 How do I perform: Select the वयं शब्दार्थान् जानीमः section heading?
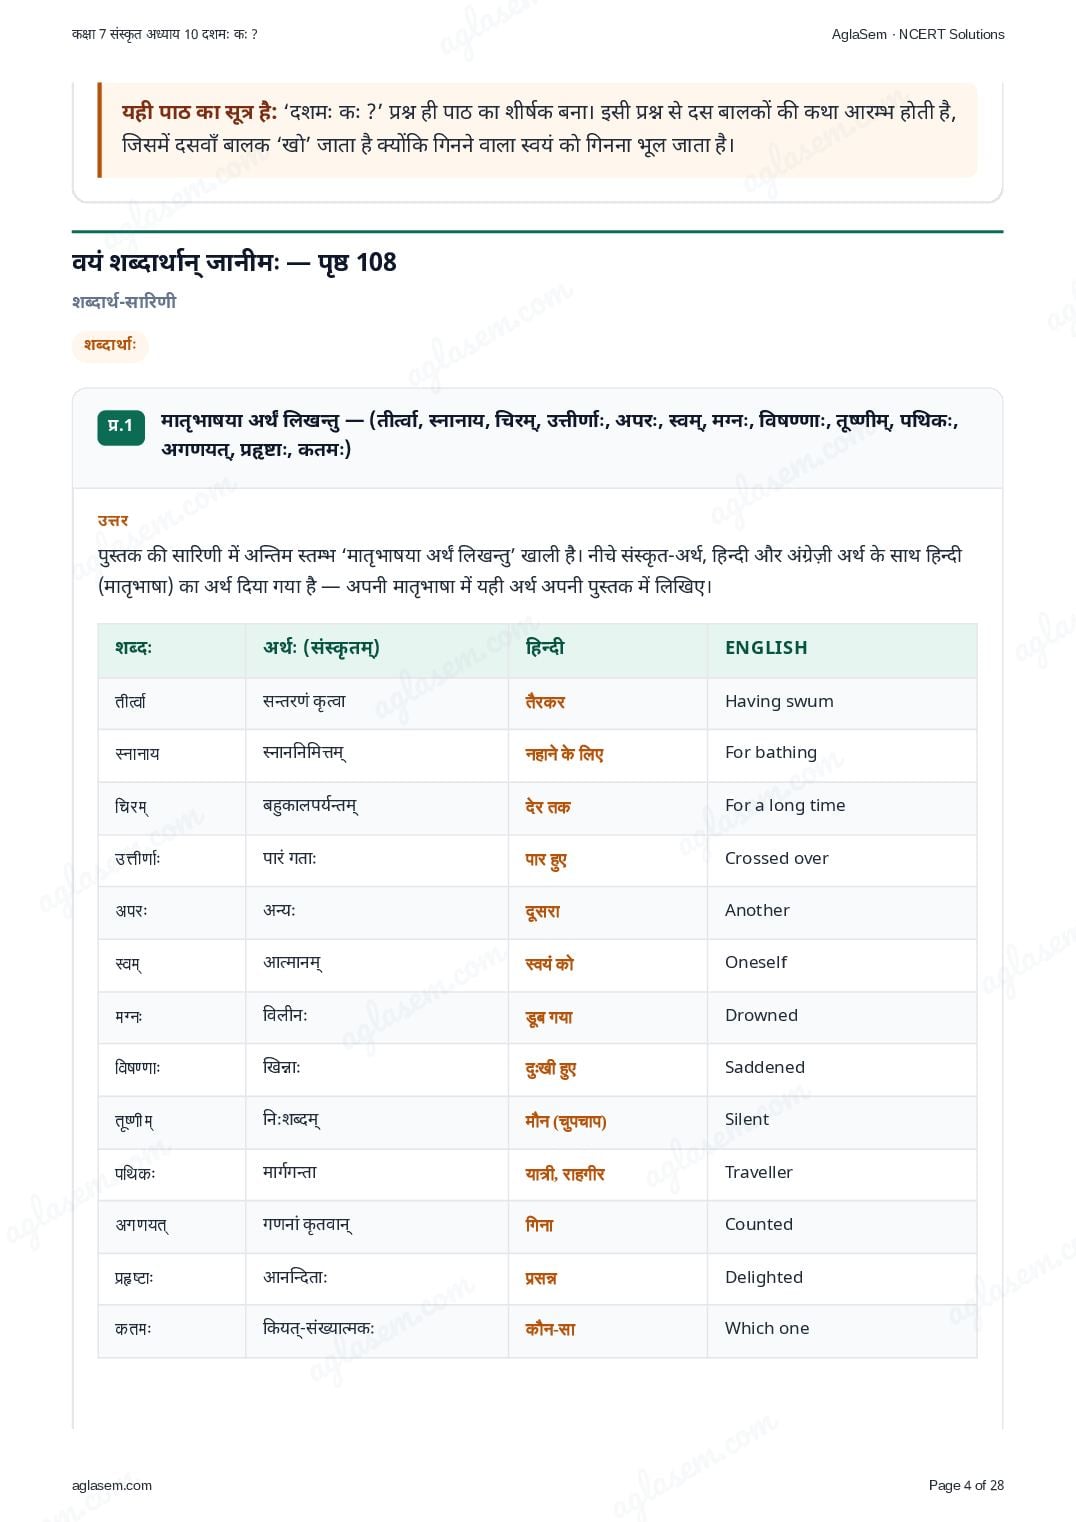[x=234, y=263]
